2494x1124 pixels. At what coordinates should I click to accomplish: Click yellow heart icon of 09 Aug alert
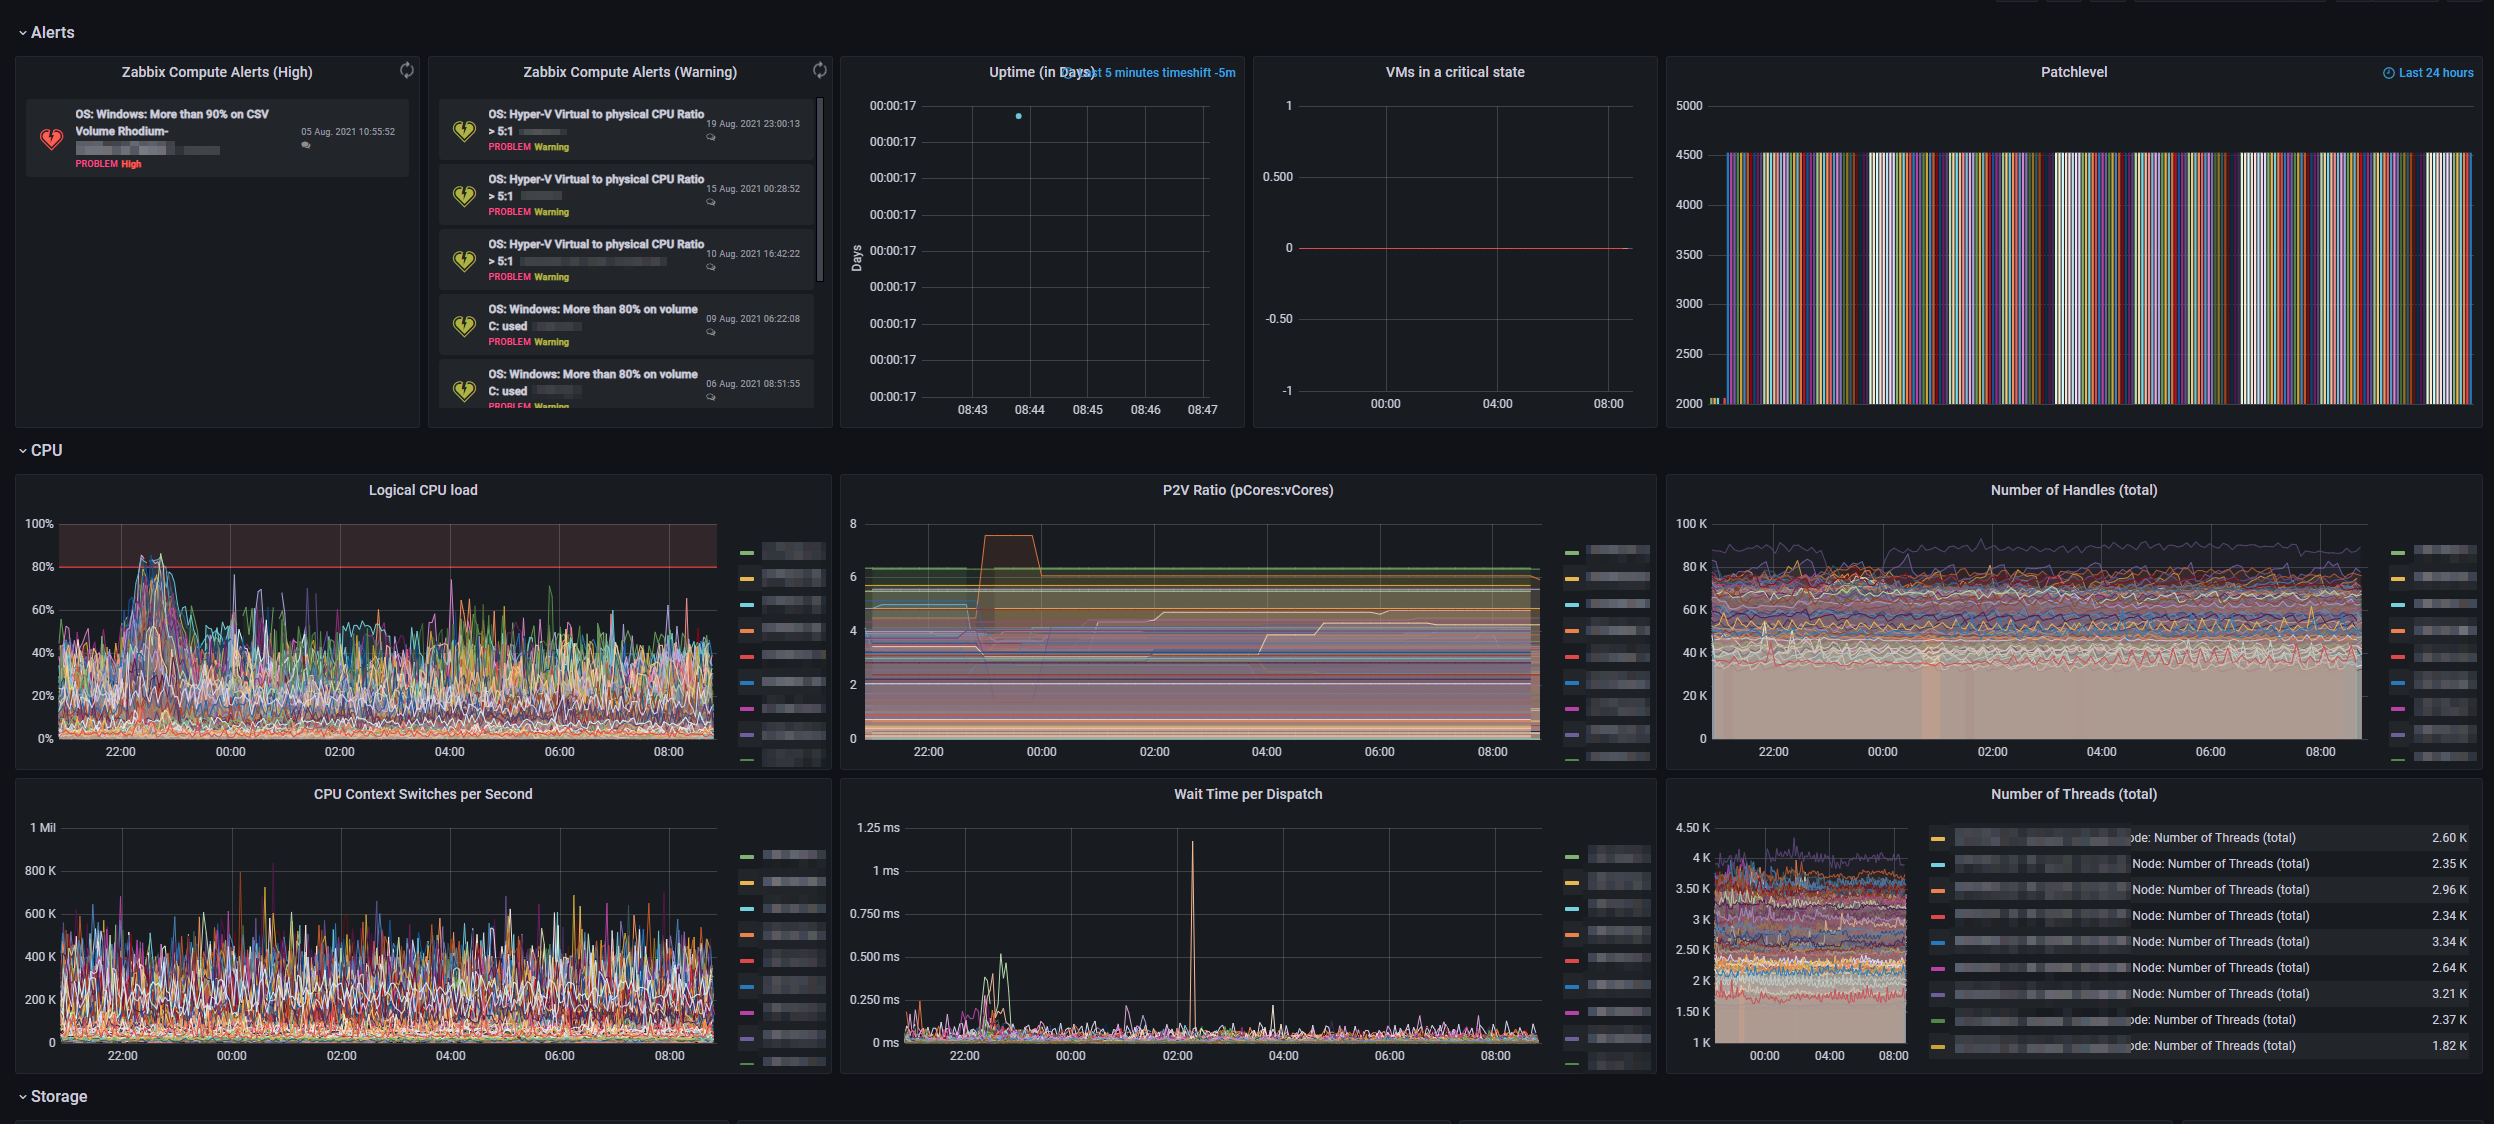(464, 326)
